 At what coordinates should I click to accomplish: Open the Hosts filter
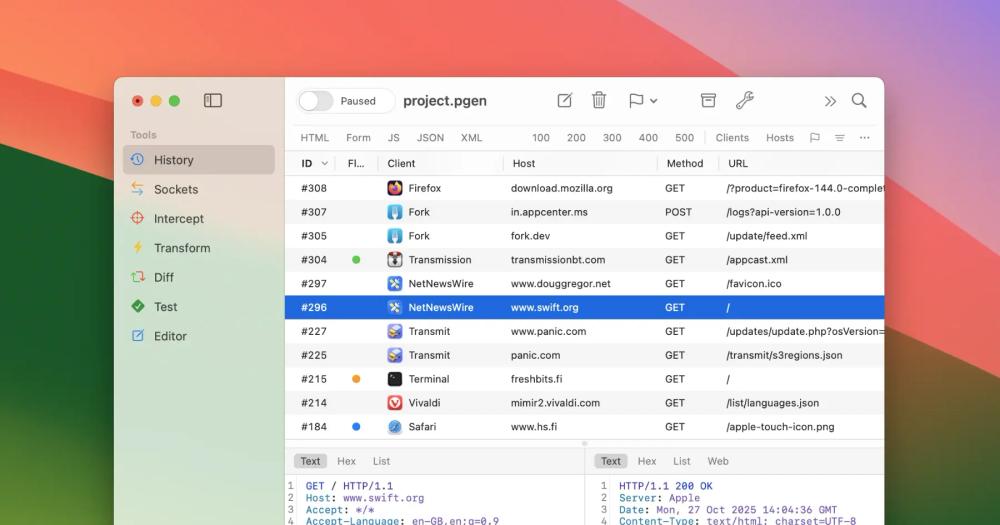[x=780, y=138]
